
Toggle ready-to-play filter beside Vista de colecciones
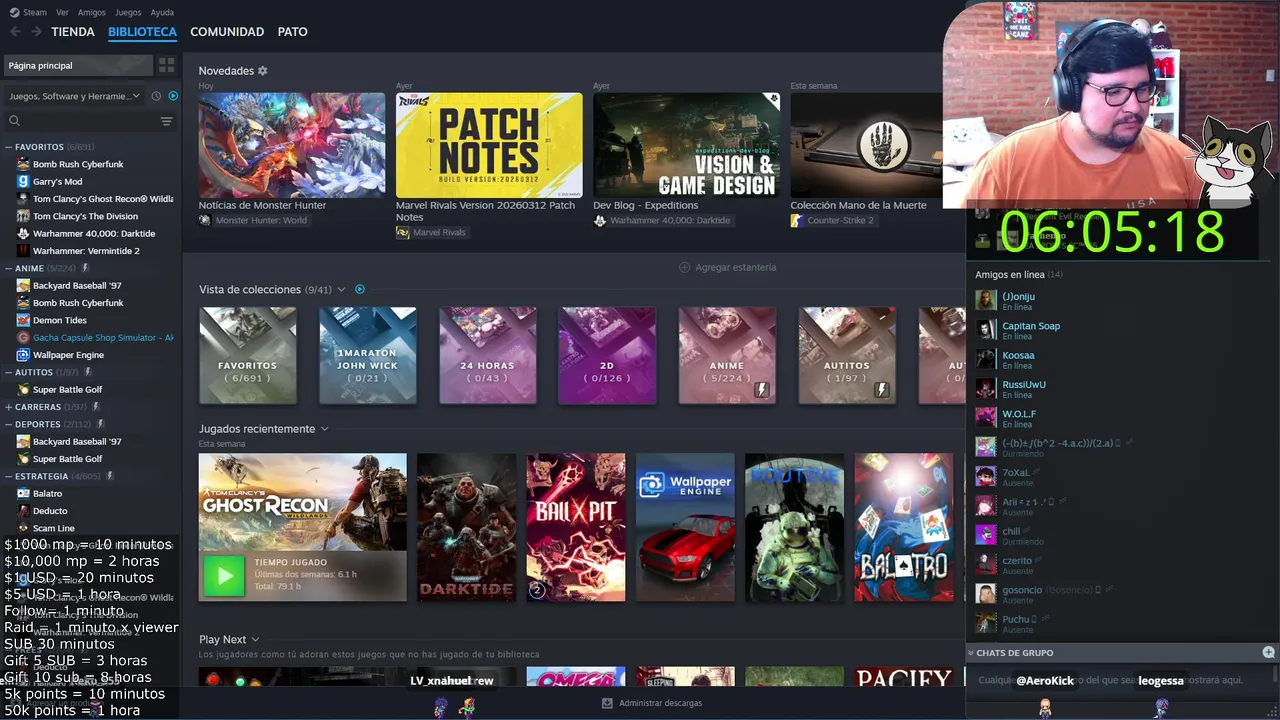360,289
